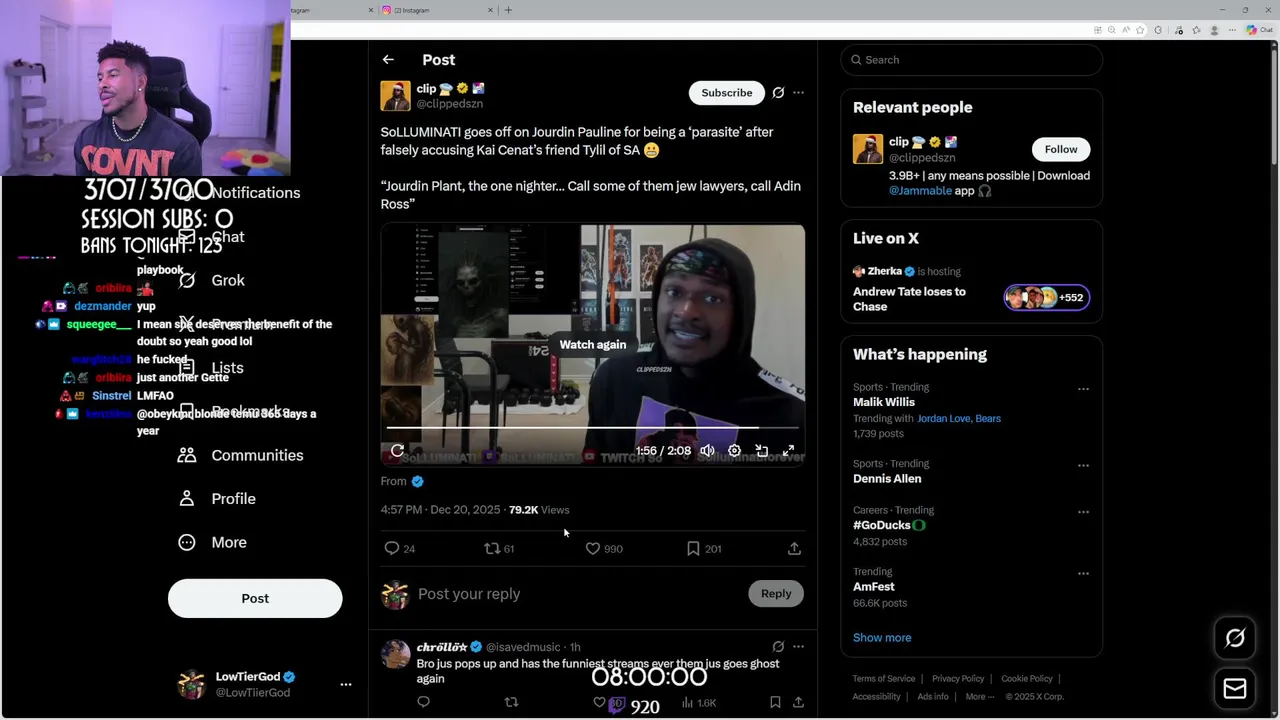Click Grok icon beside Subscribe button
Image resolution: width=1280 pixels, height=720 pixels.
[778, 93]
